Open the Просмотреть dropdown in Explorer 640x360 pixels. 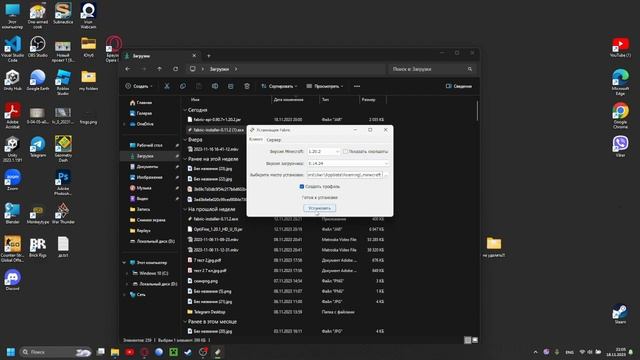coord(324,86)
